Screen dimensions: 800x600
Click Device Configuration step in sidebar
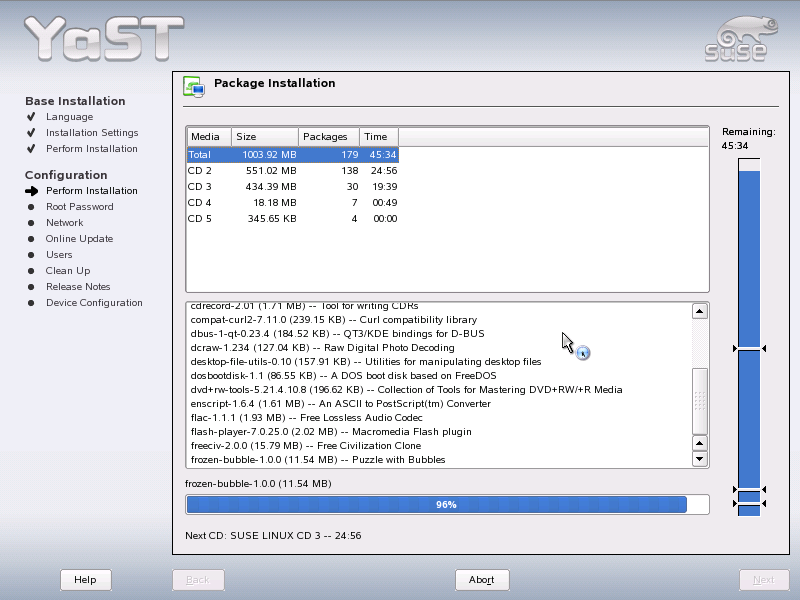pos(94,303)
